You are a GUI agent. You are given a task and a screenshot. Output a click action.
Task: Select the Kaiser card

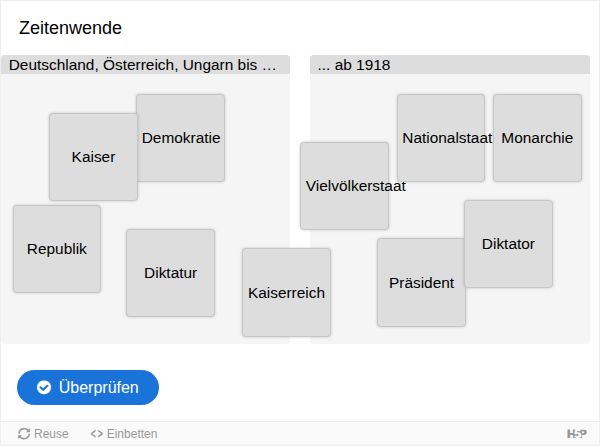[x=93, y=157]
